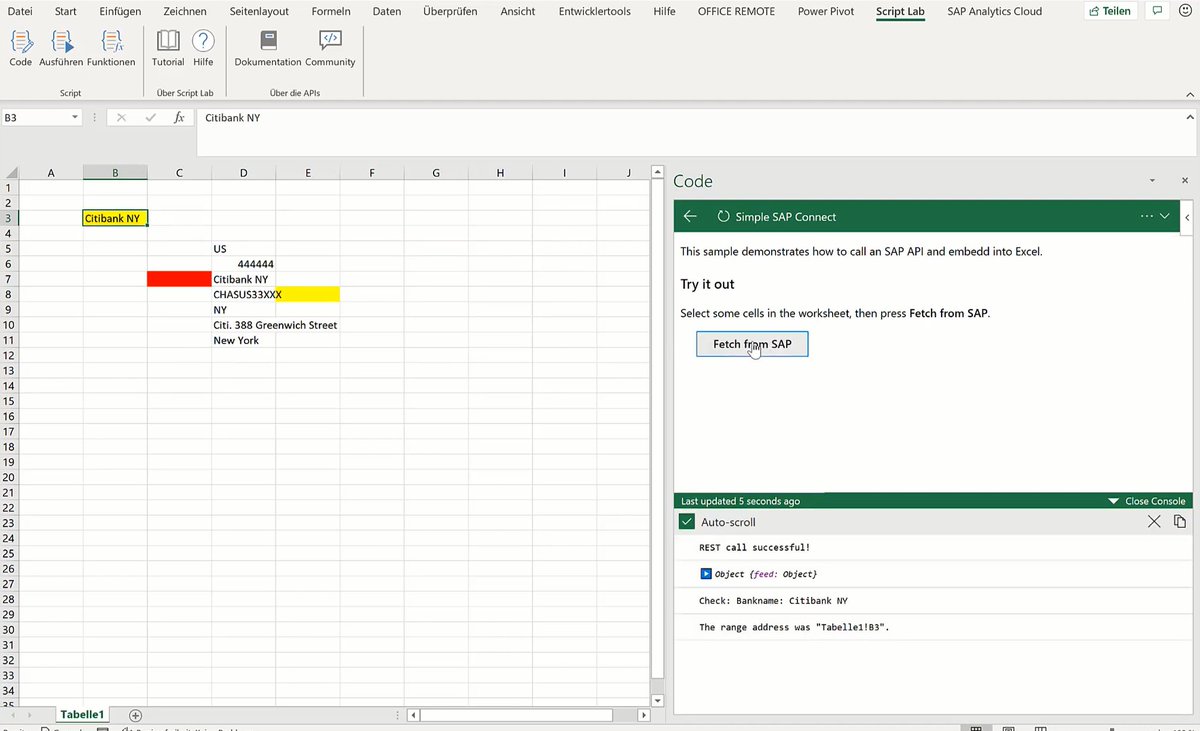Open the Power Pivot tab
This screenshot has width=1200, height=731.
[x=825, y=11]
